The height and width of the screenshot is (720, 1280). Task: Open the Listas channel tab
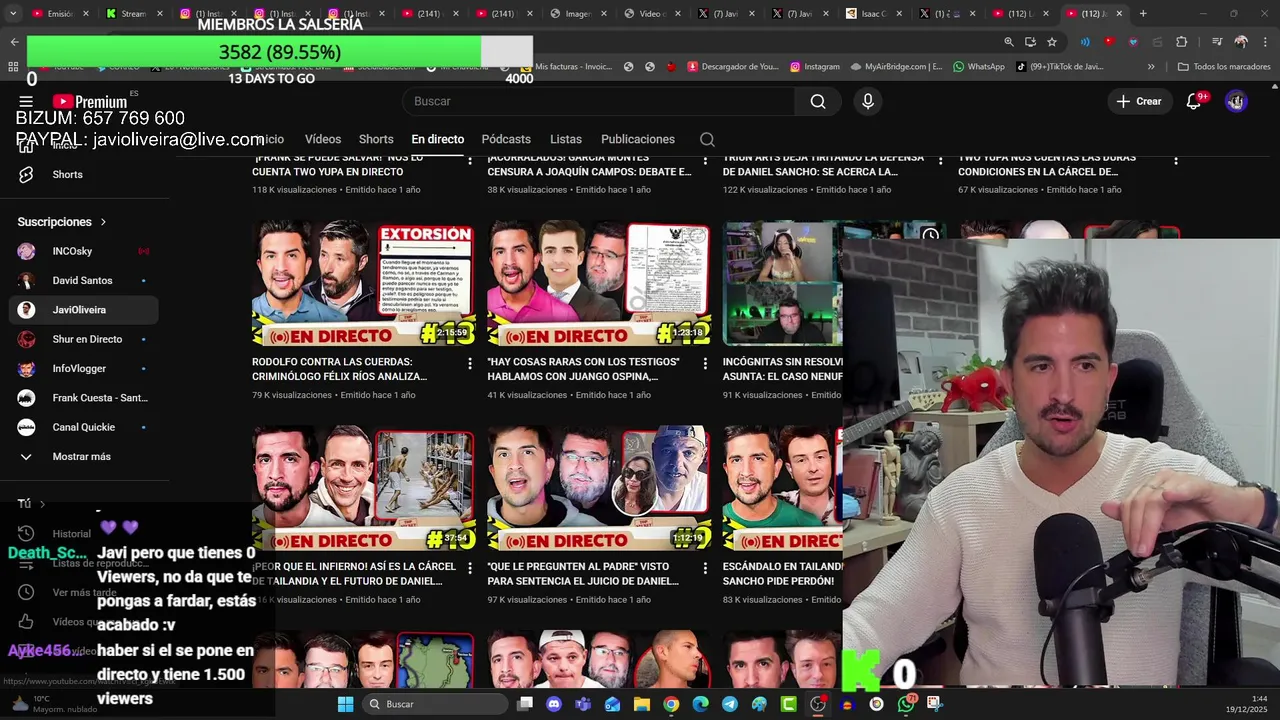[566, 139]
